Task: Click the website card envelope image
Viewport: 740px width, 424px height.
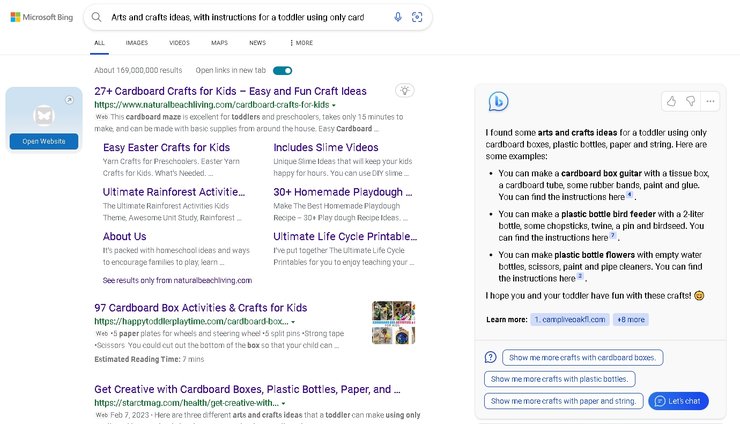Action: (x=44, y=116)
